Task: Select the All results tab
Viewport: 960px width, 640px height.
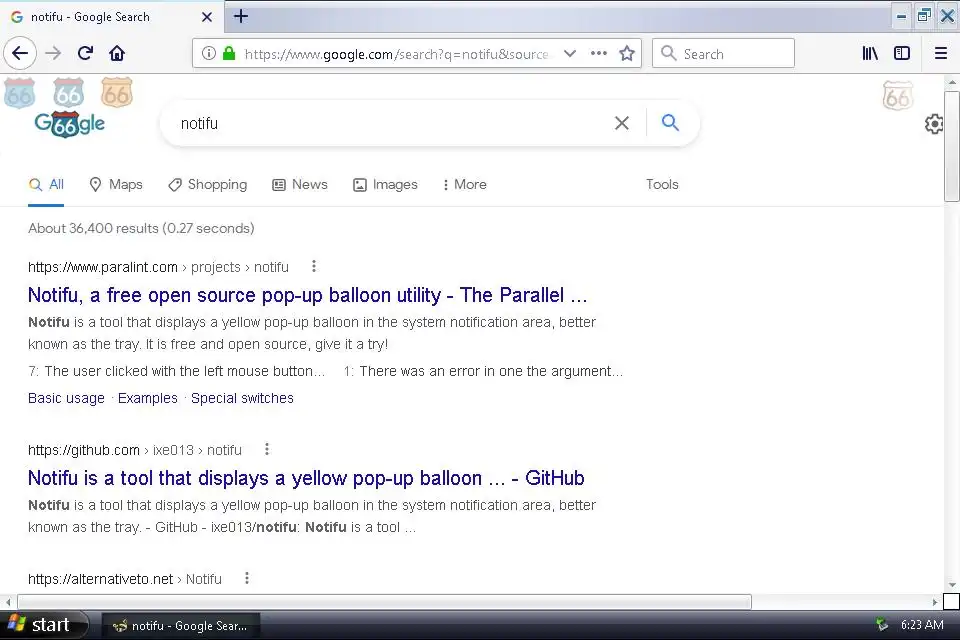Action: (x=47, y=184)
